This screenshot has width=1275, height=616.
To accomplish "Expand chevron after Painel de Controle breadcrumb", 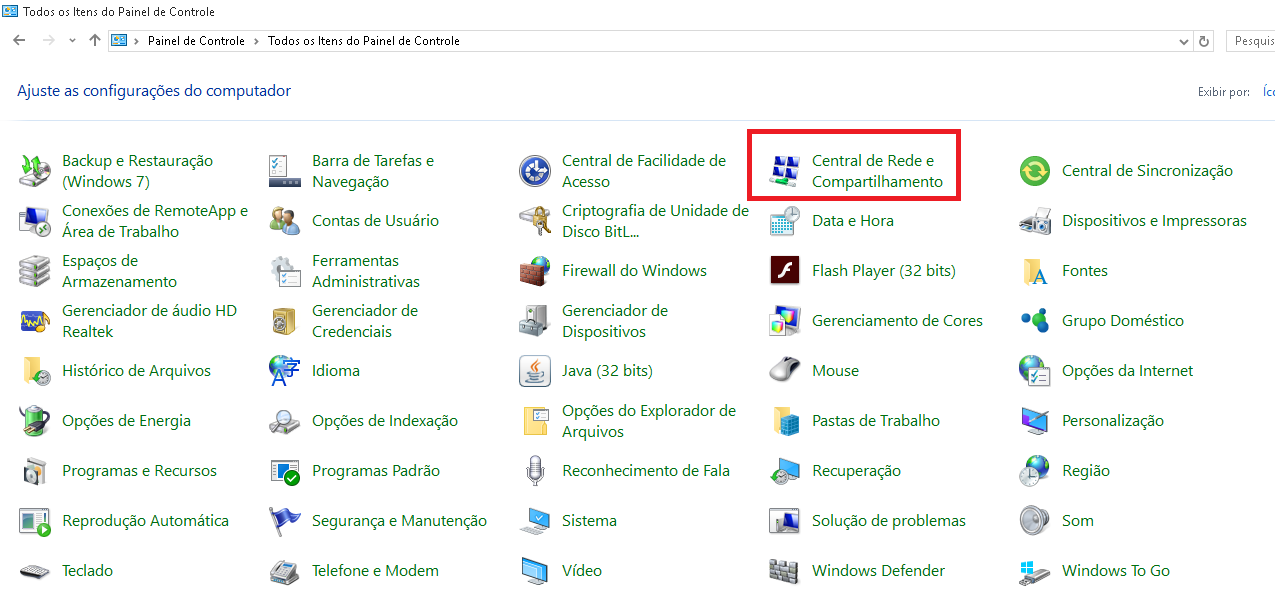I will 257,41.
